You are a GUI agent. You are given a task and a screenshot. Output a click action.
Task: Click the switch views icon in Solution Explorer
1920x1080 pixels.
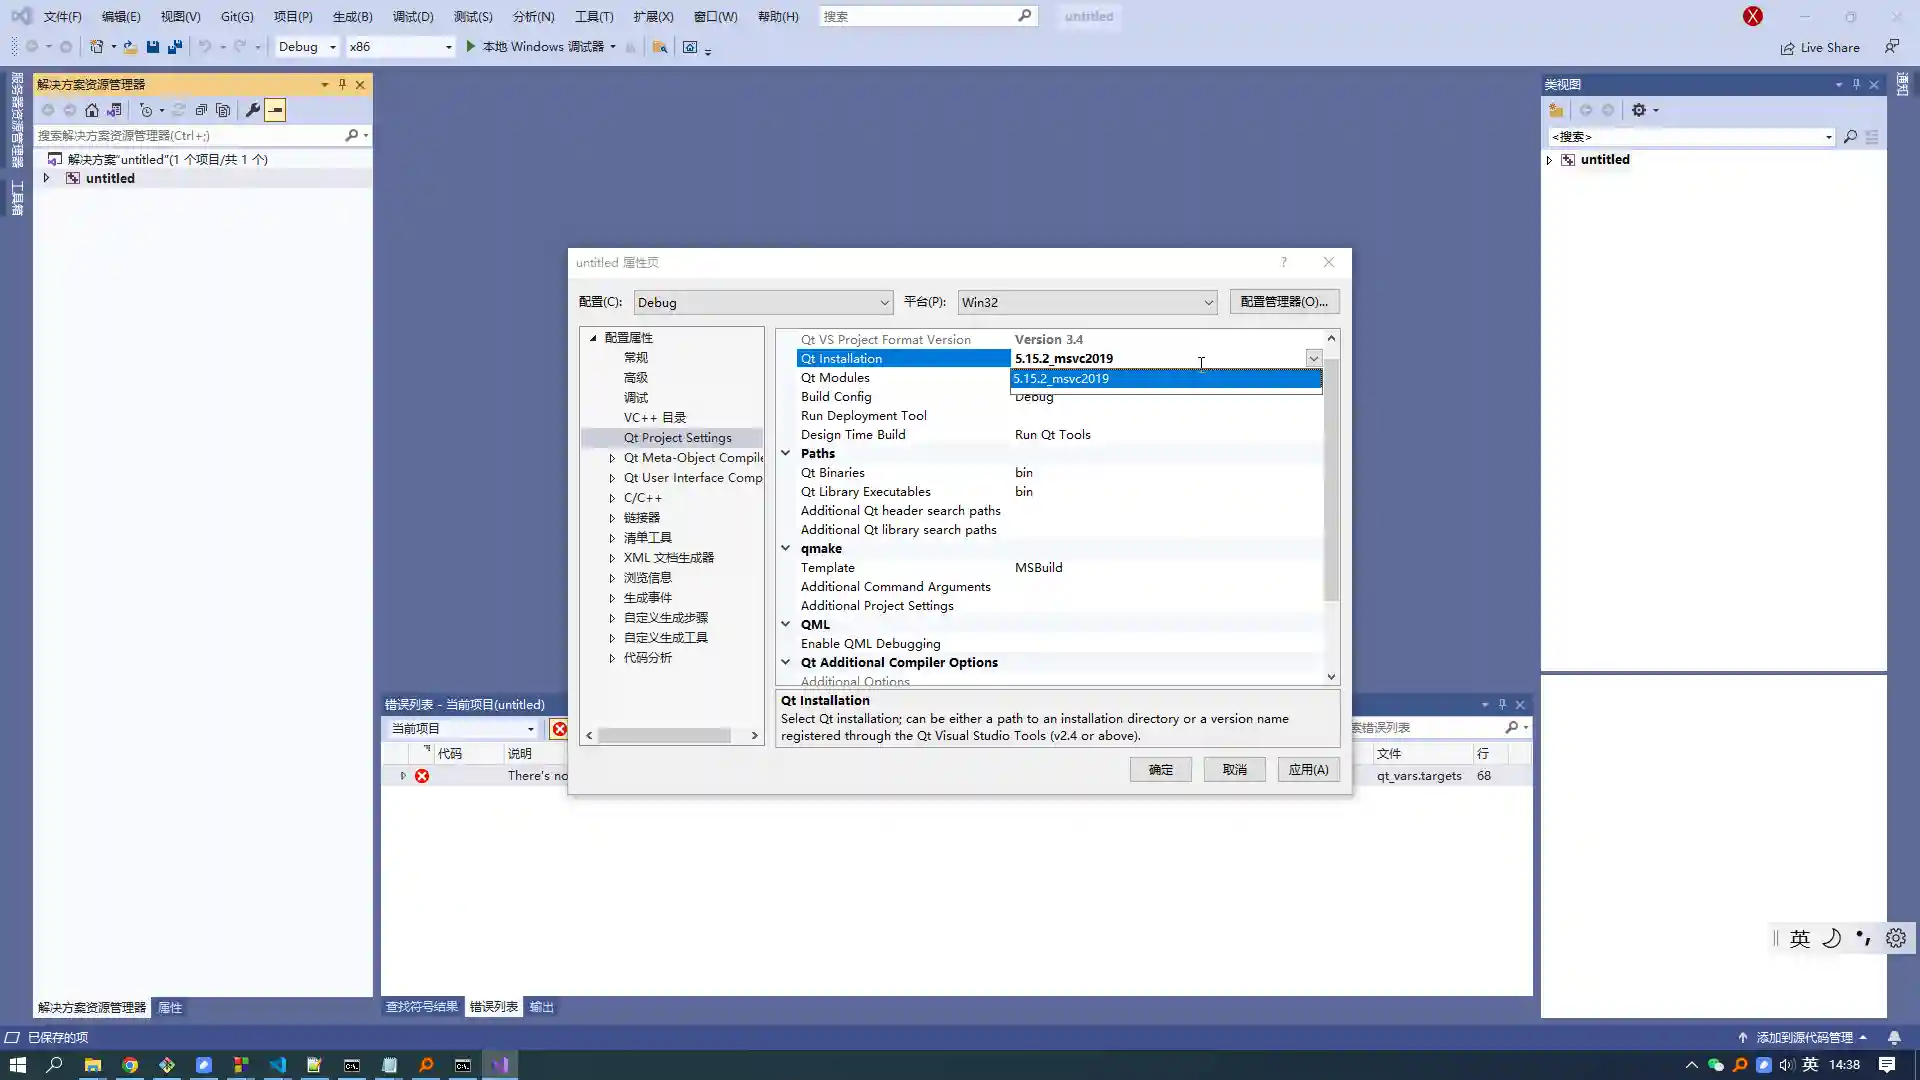115,110
